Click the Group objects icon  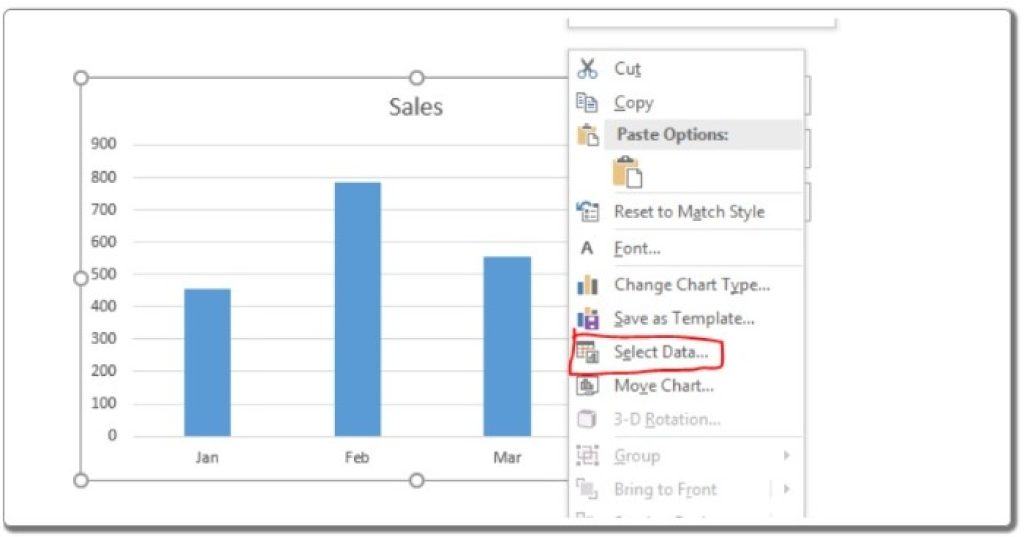[x=587, y=455]
